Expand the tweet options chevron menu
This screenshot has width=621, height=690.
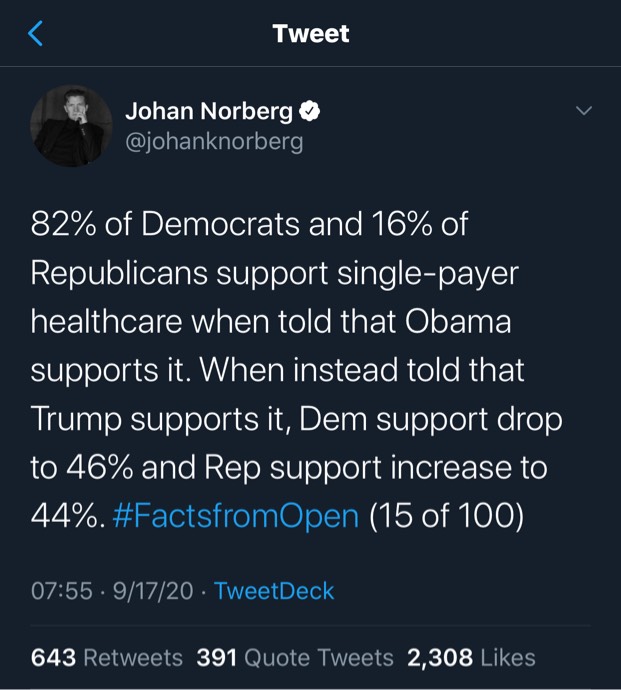584,110
